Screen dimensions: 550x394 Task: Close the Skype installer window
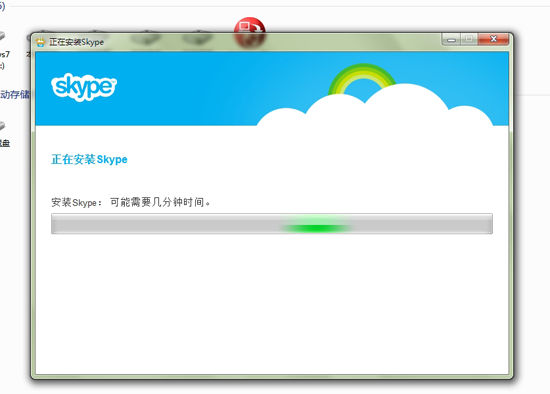click(x=493, y=39)
